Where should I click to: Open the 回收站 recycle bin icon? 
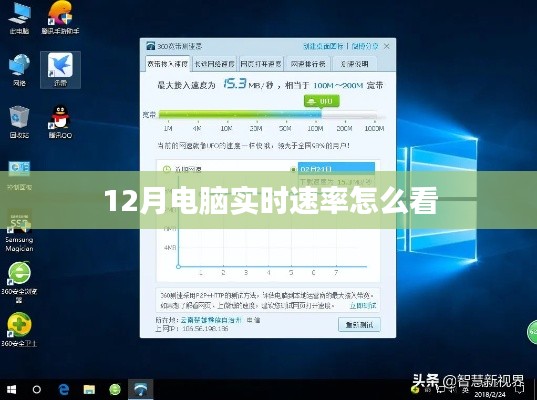point(19,122)
